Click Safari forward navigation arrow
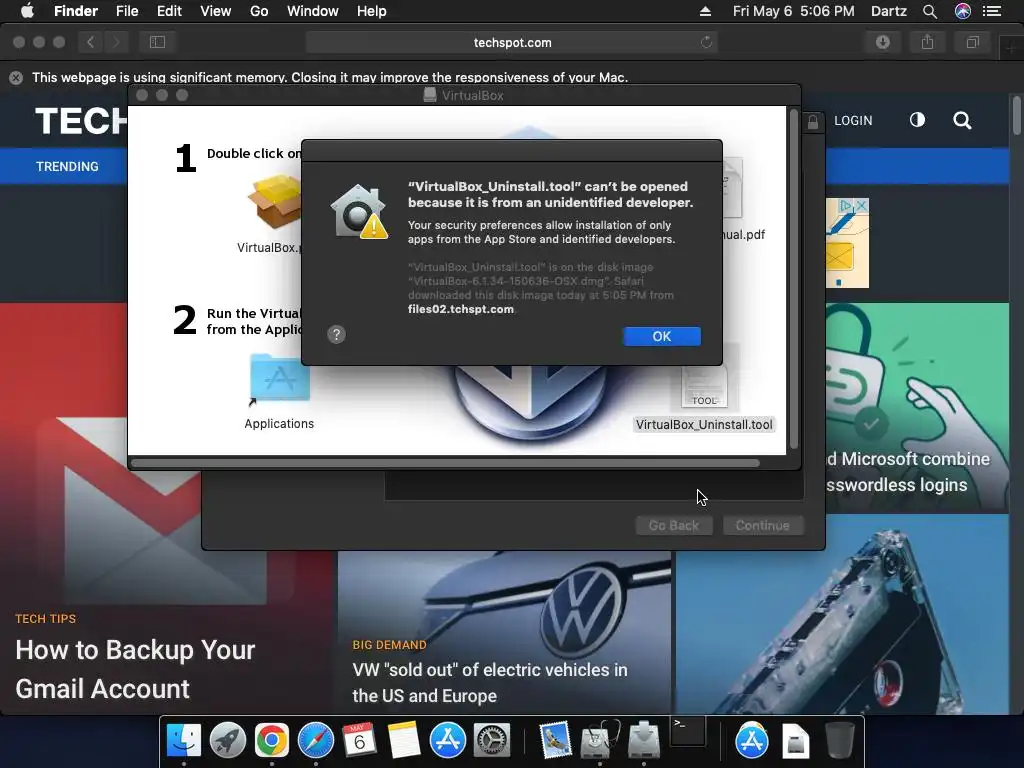This screenshot has width=1024, height=768. tap(116, 42)
